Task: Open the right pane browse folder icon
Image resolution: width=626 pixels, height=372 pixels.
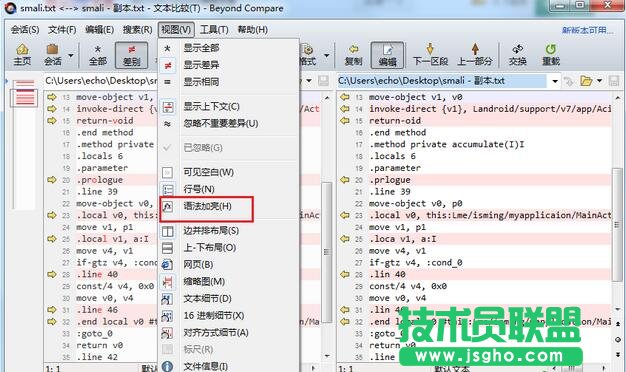Action: tap(585, 81)
